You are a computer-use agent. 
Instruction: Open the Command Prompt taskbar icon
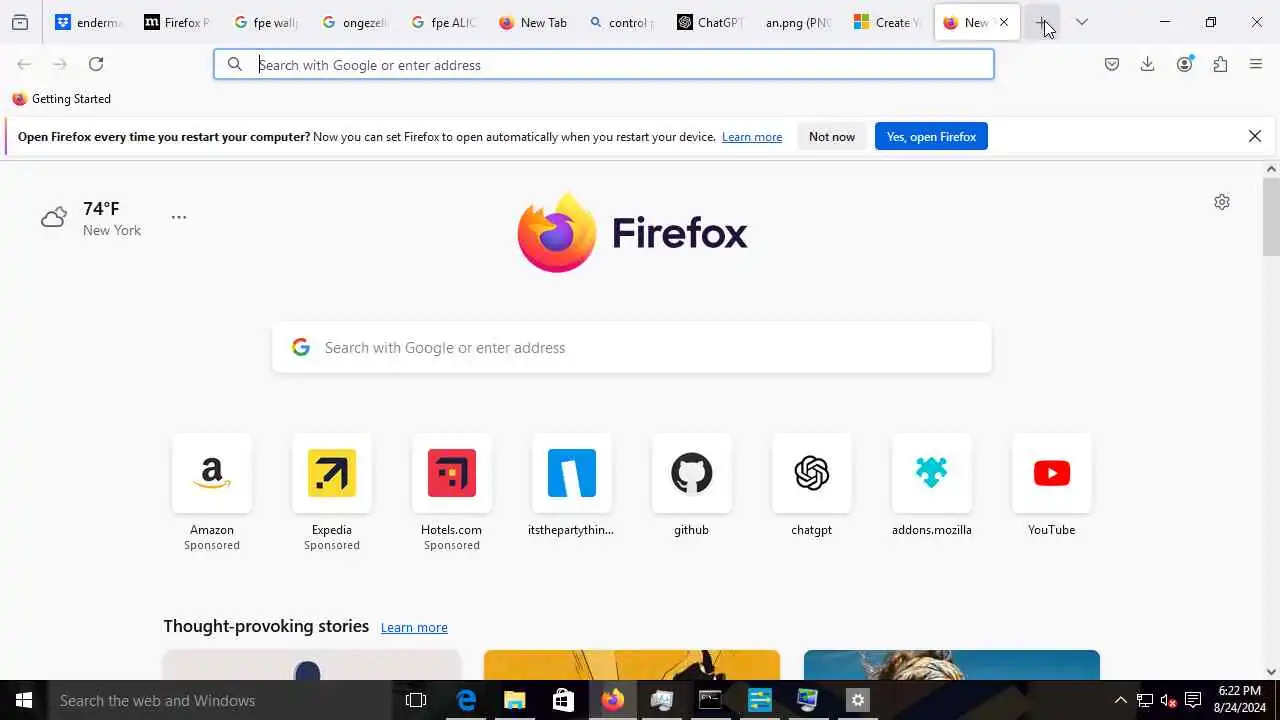(x=710, y=700)
